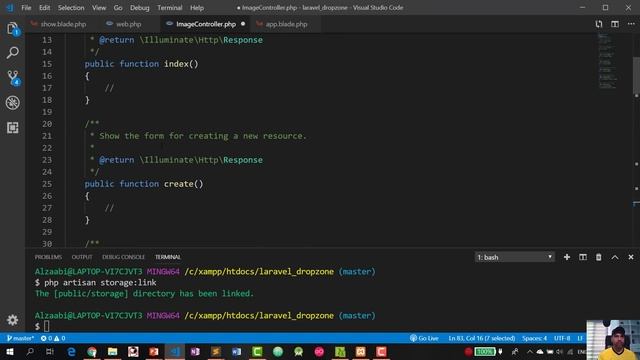
Task: Show hidden system tray icons chevron
Action: pyautogui.click(x=530, y=351)
